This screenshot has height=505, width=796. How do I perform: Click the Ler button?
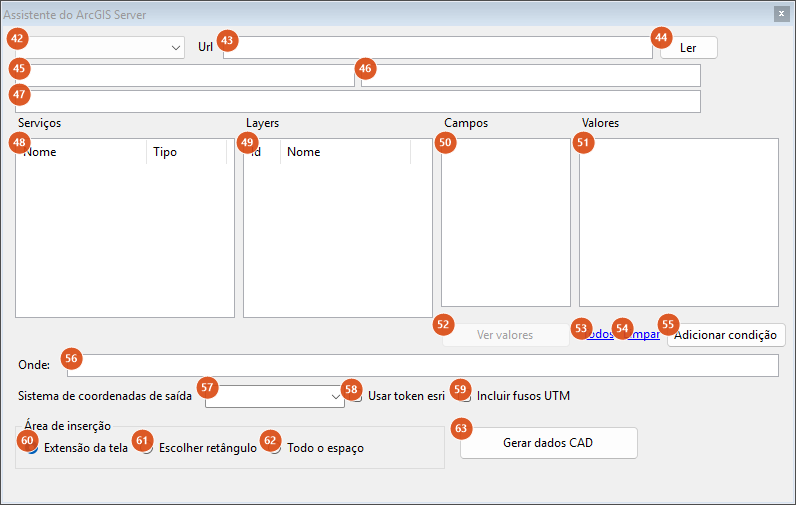tap(688, 48)
